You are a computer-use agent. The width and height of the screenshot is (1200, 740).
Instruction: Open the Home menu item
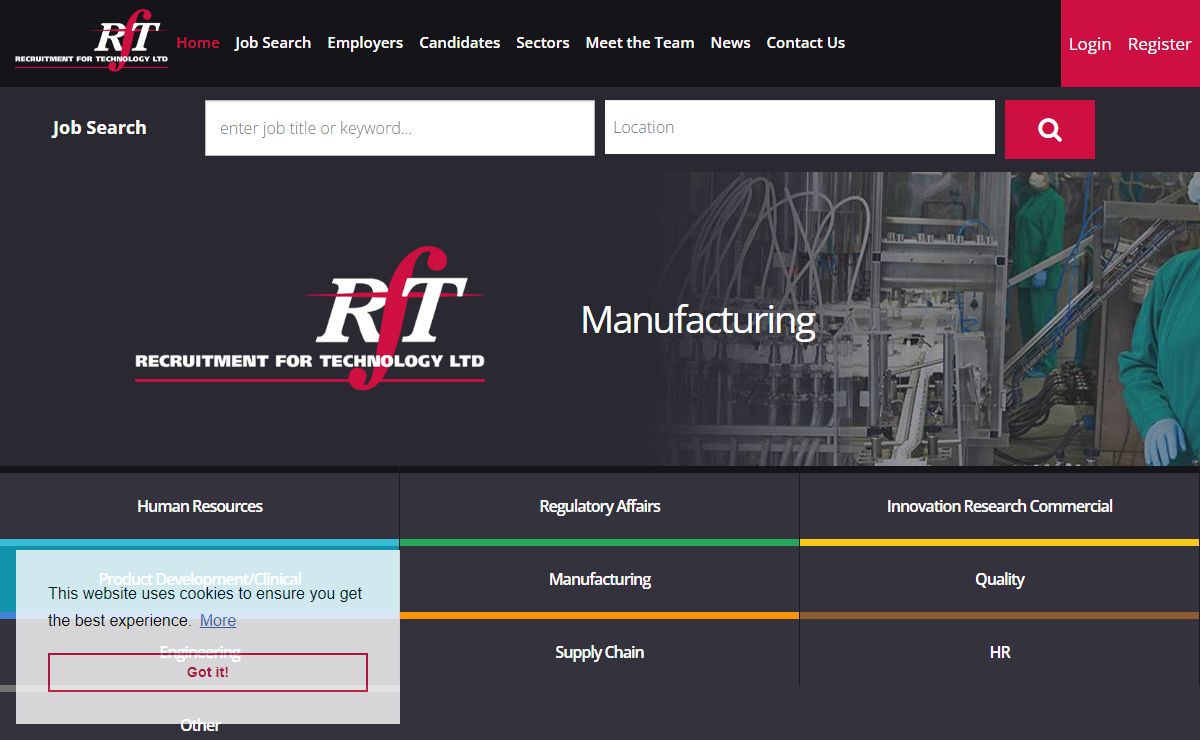pos(198,43)
